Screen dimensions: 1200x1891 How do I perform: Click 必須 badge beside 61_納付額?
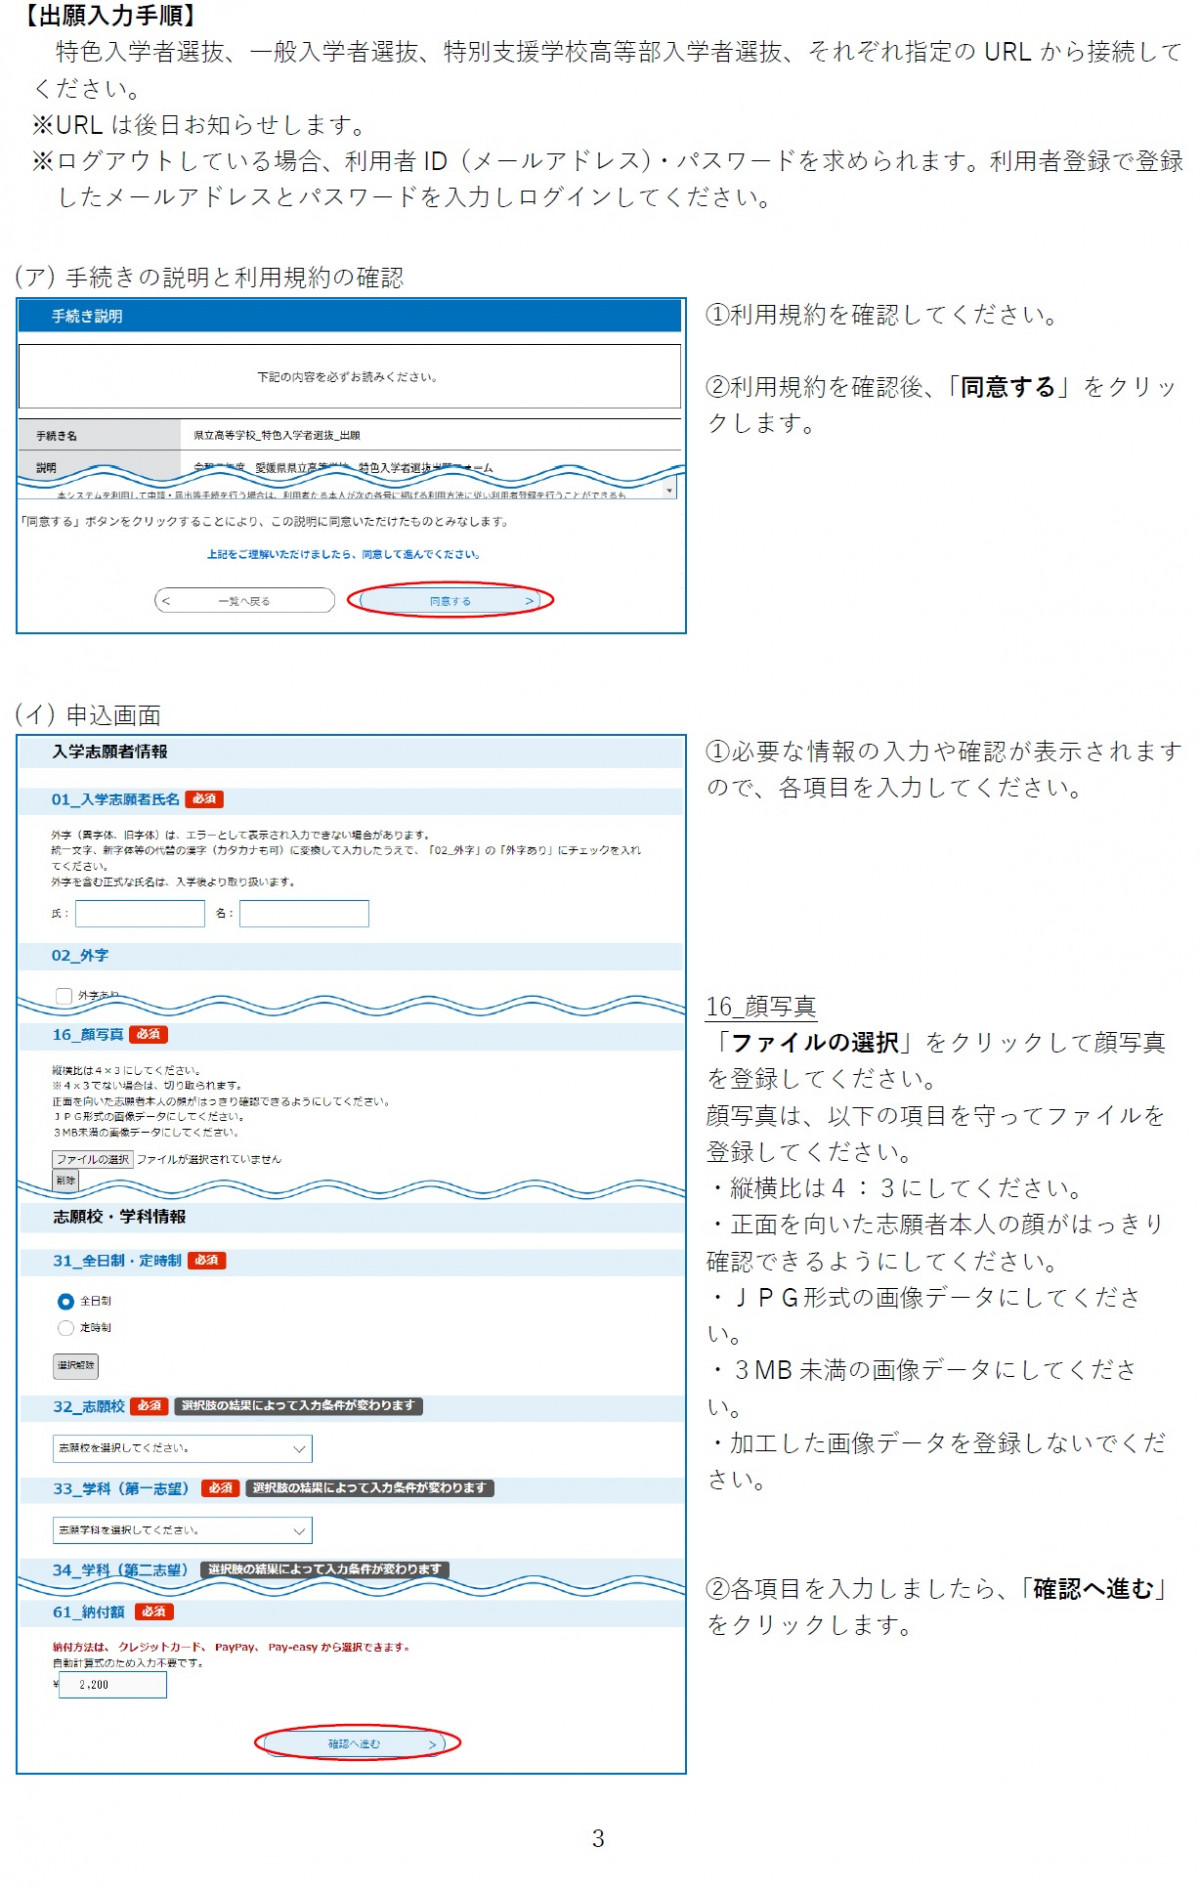(154, 1612)
